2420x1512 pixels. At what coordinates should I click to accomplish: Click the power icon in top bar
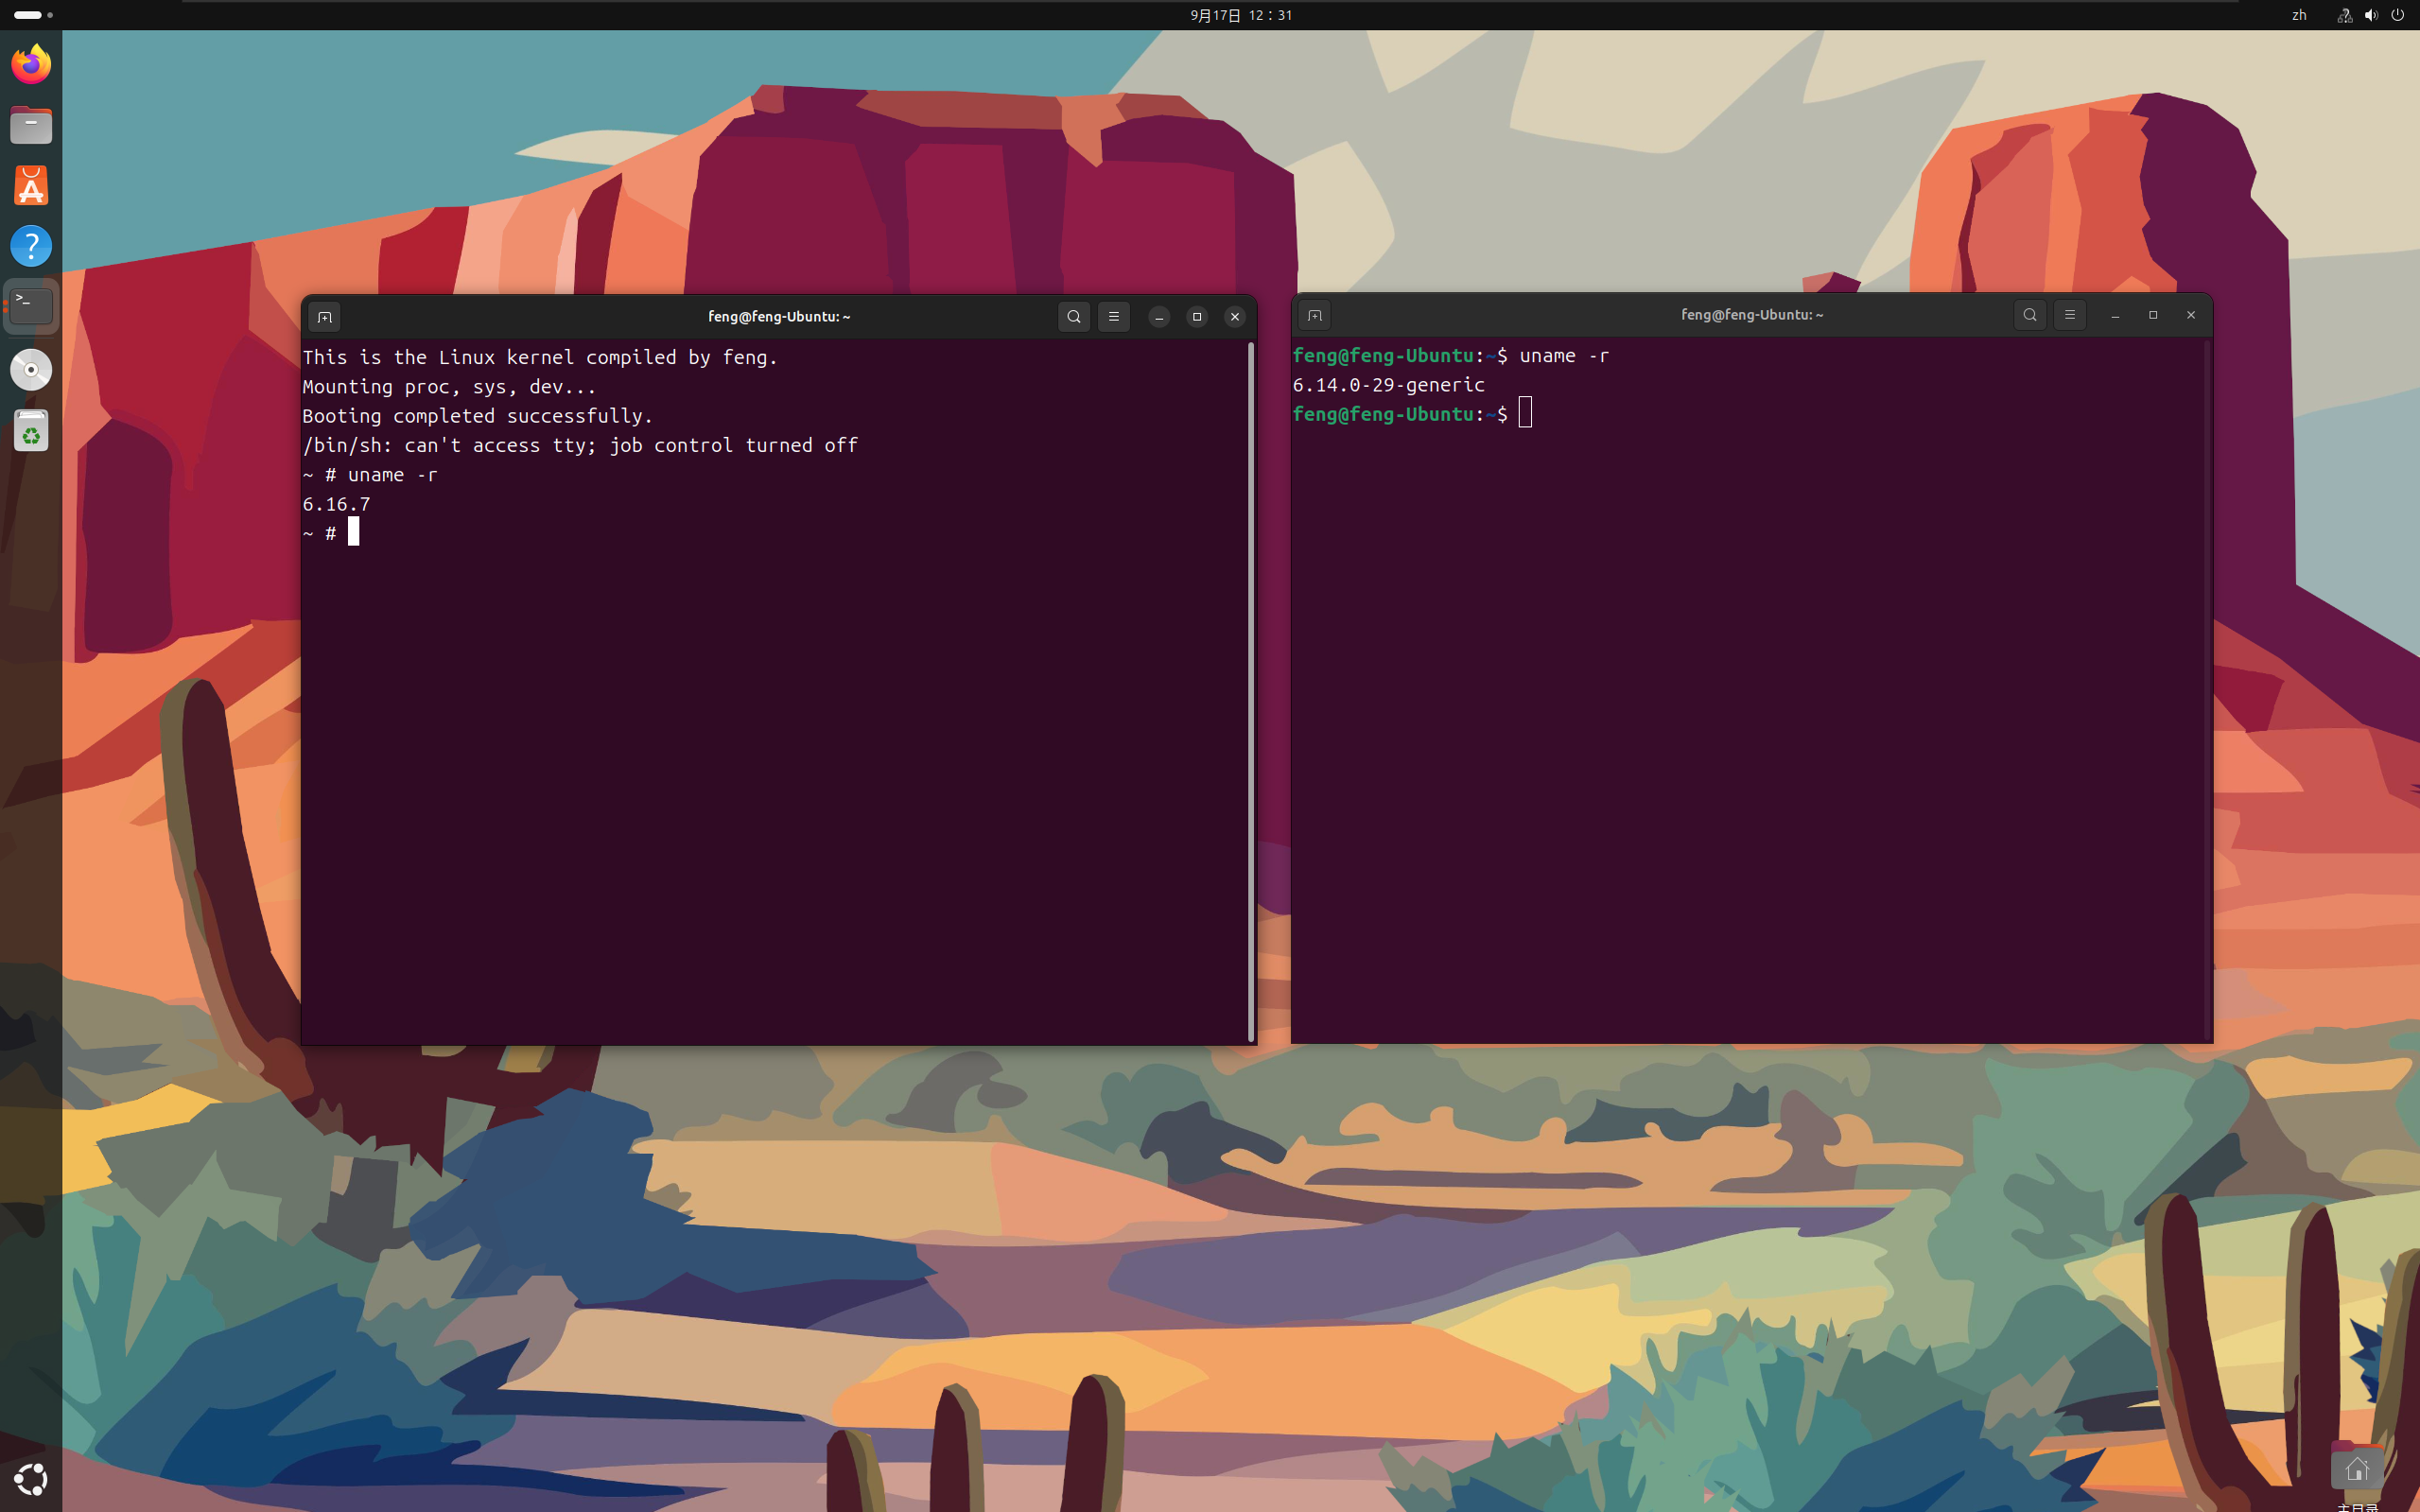[x=2397, y=15]
